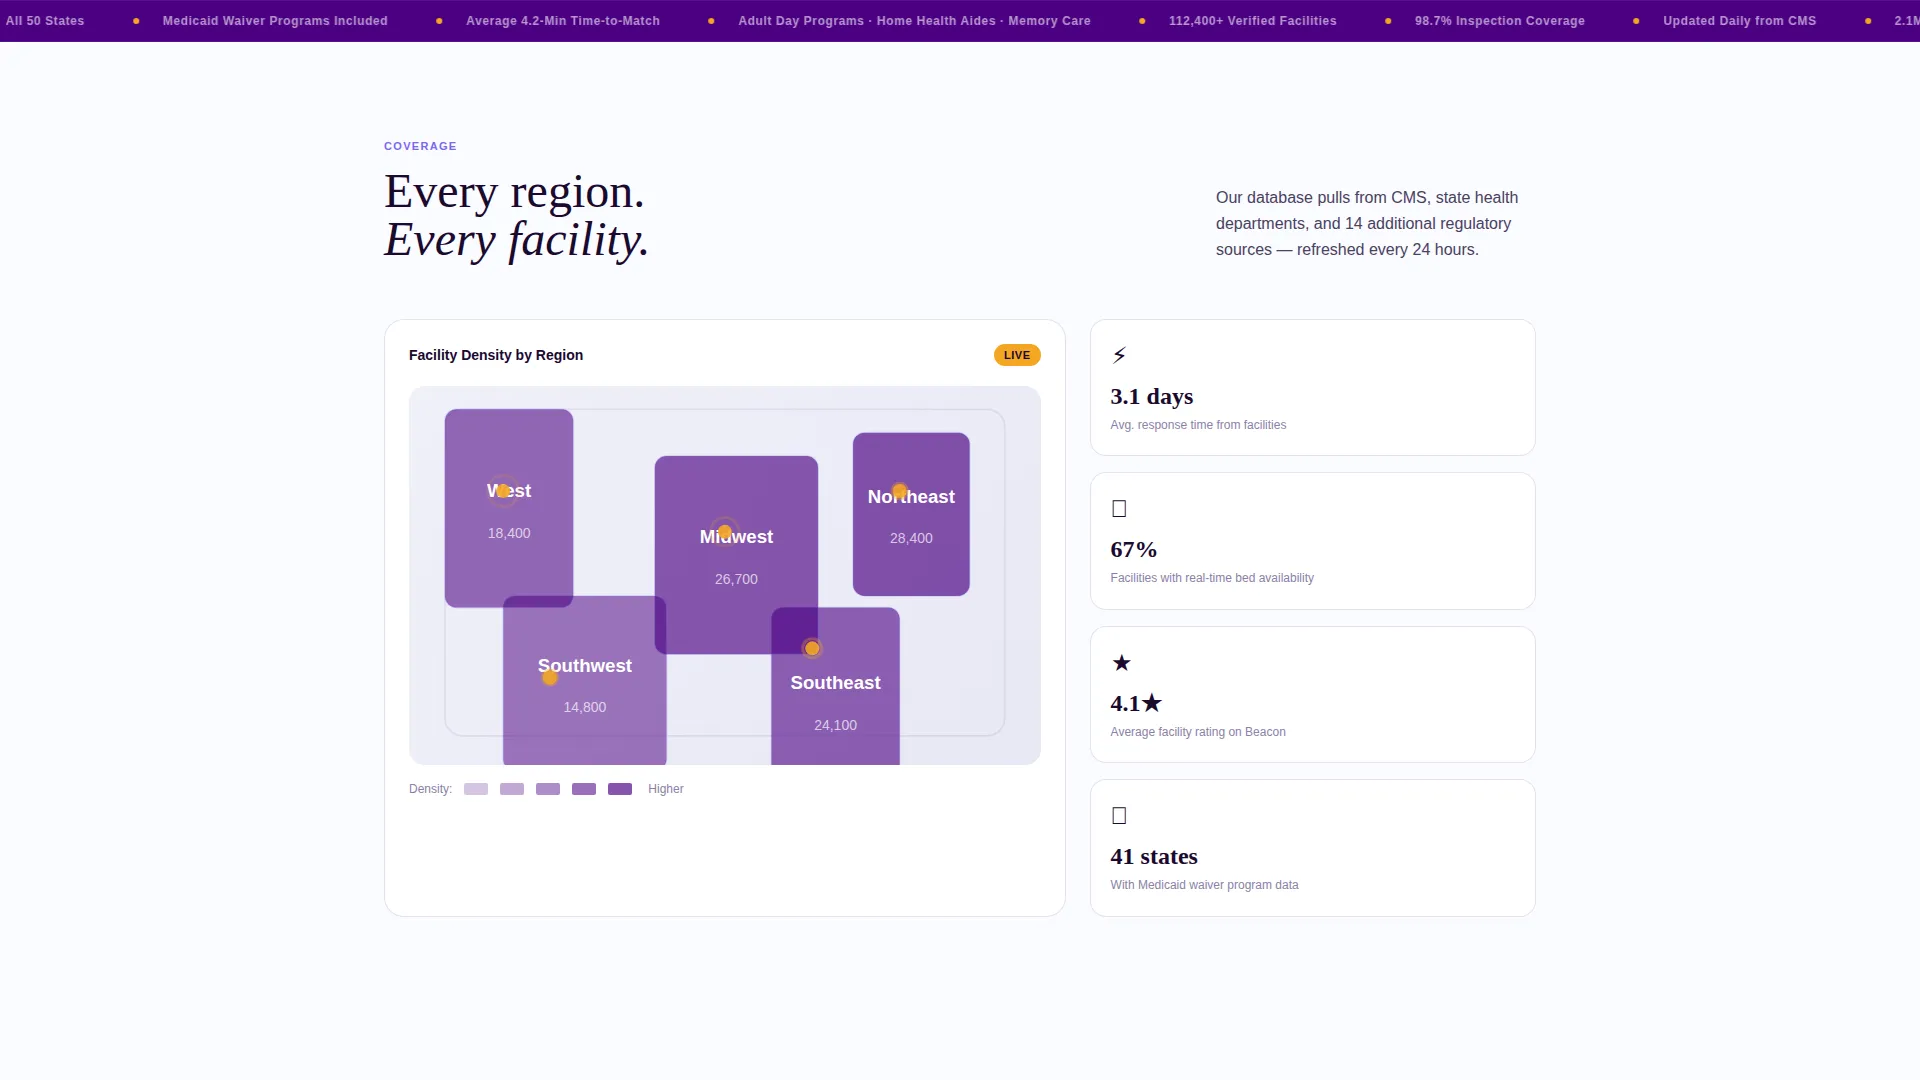Click the 'Higher' legend label
The width and height of the screenshot is (1920, 1080).
coord(666,789)
